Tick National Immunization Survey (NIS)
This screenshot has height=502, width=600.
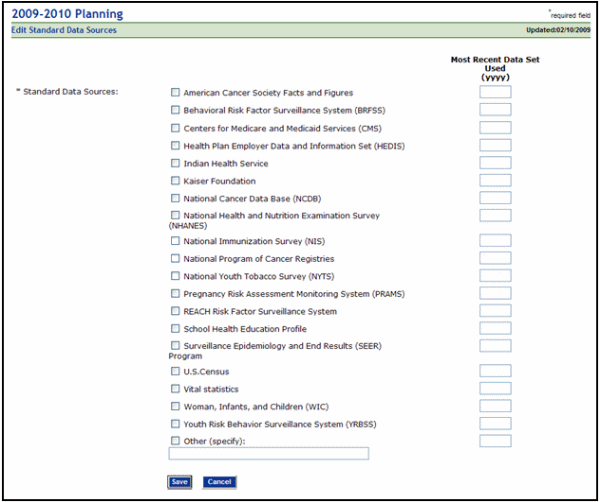pyautogui.click(x=175, y=241)
